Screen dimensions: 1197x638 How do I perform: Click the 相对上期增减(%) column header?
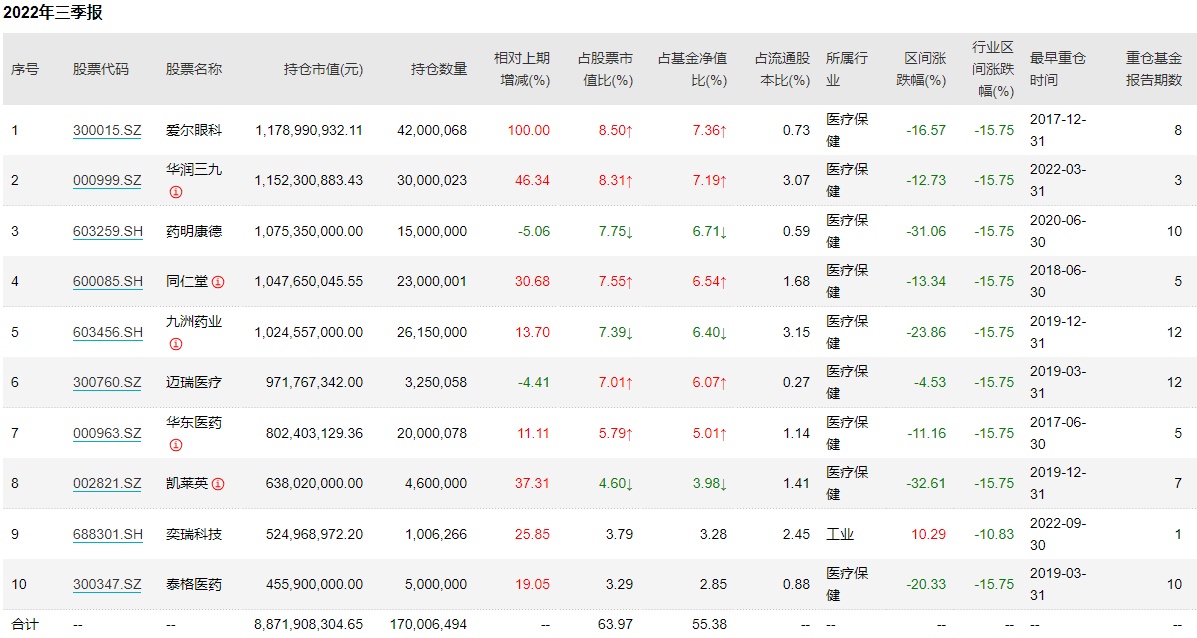click(522, 69)
